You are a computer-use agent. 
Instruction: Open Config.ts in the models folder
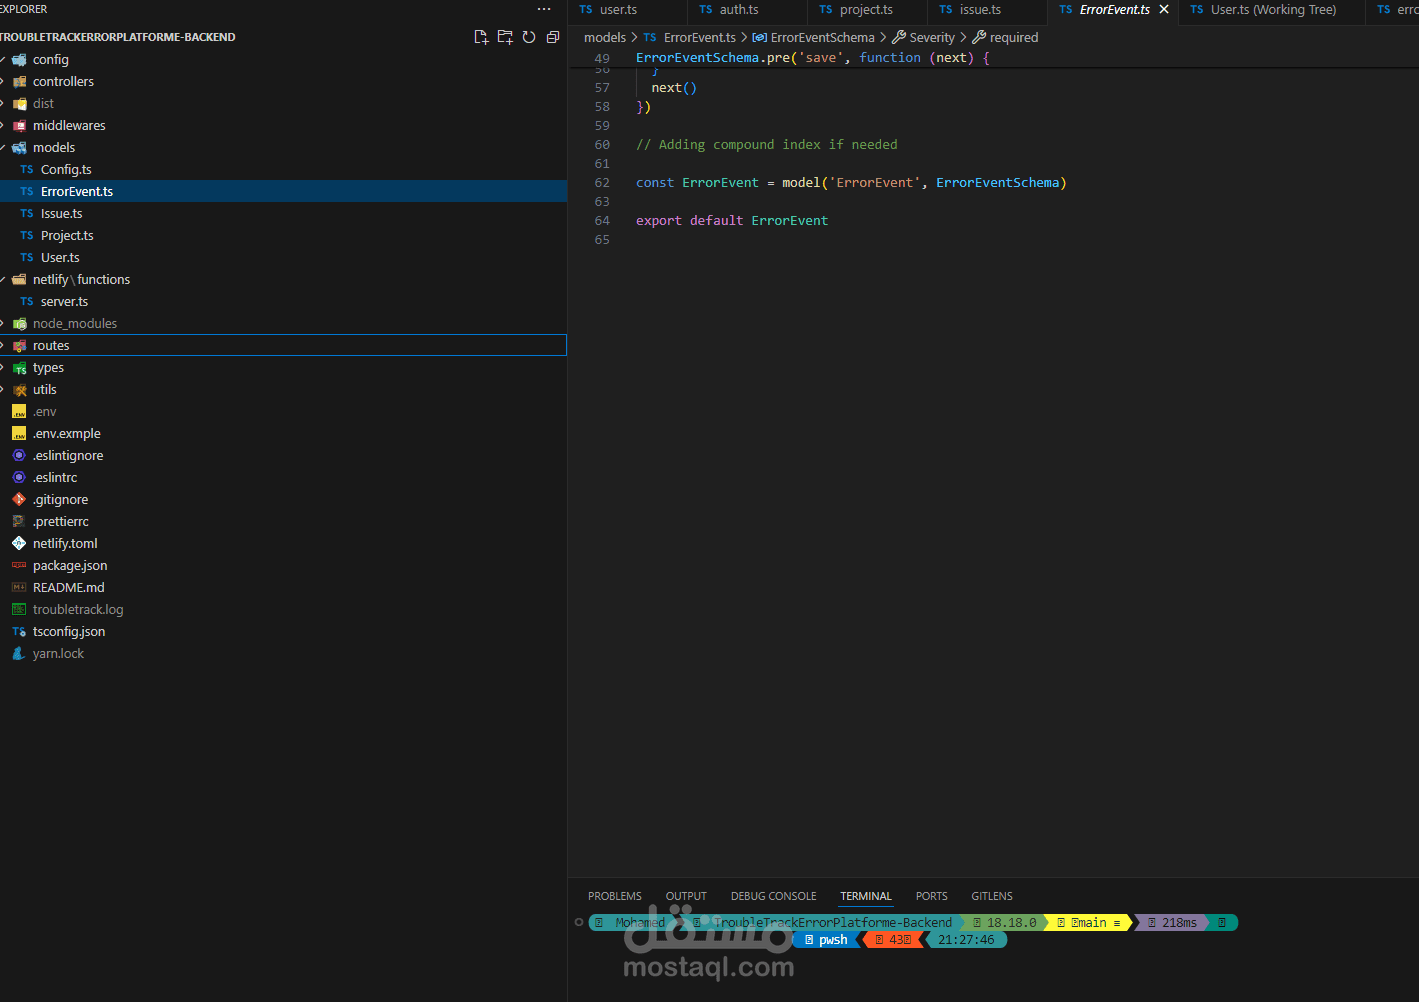click(283, 169)
